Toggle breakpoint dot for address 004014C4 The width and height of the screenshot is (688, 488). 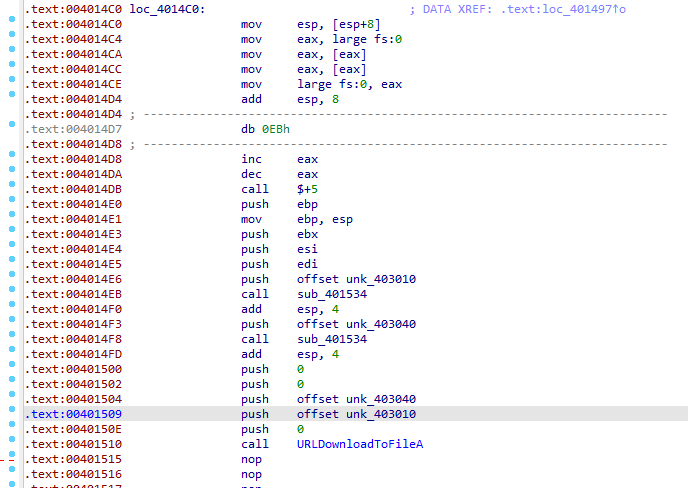point(12,34)
